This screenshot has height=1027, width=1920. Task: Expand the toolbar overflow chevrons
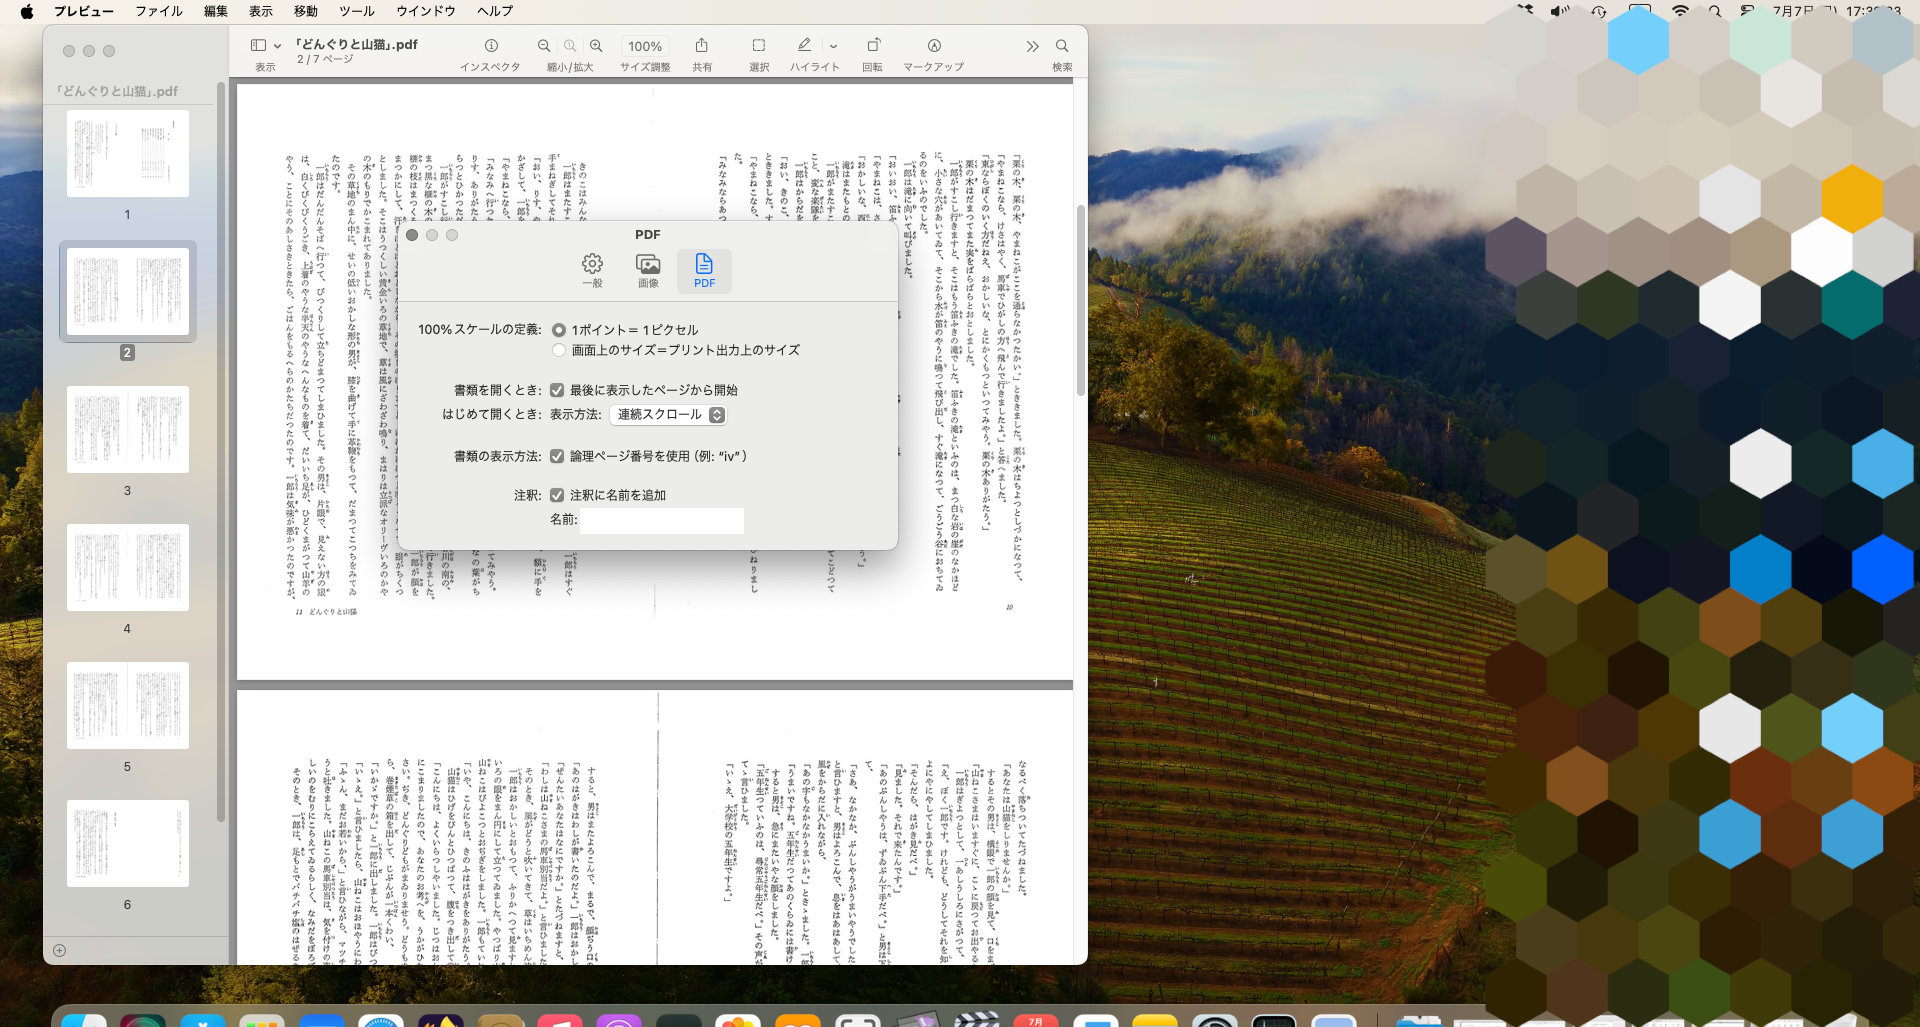(1032, 46)
